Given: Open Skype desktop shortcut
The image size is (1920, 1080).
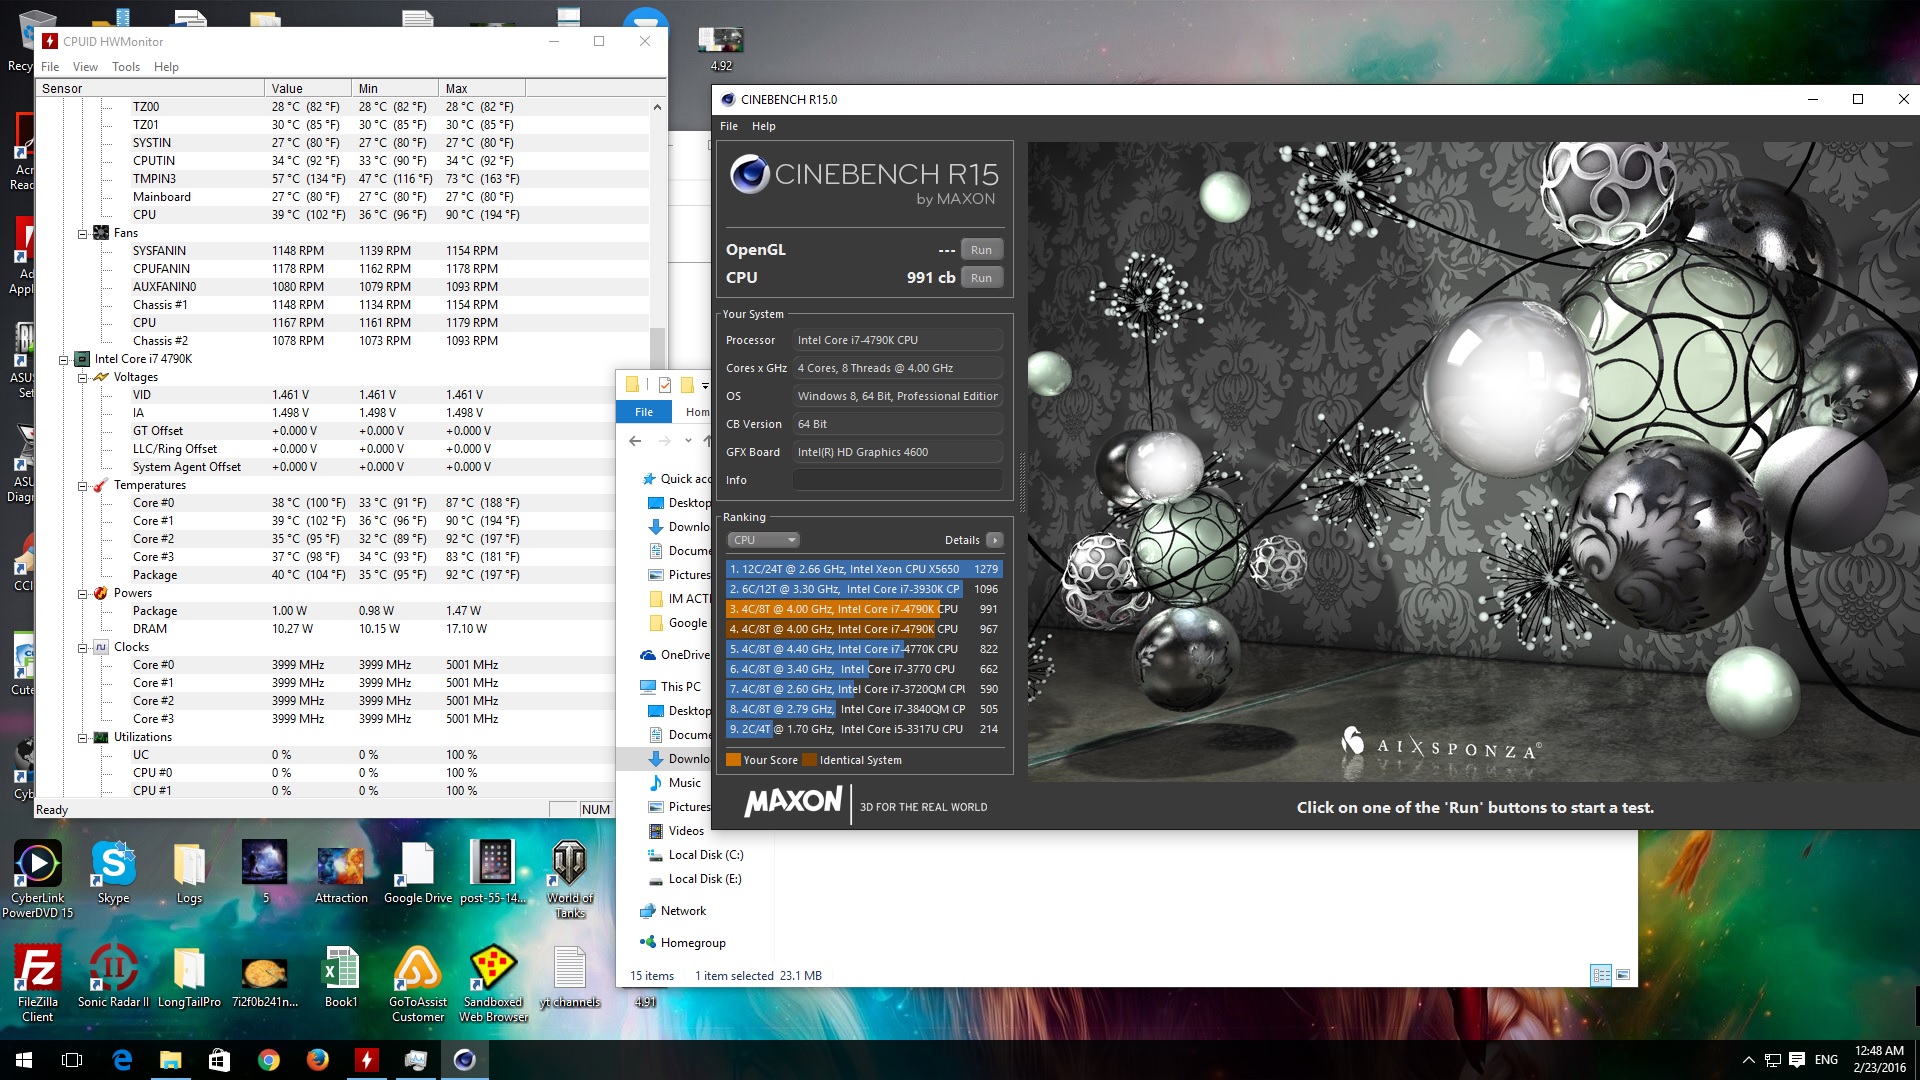Looking at the screenshot, I should pos(113,865).
